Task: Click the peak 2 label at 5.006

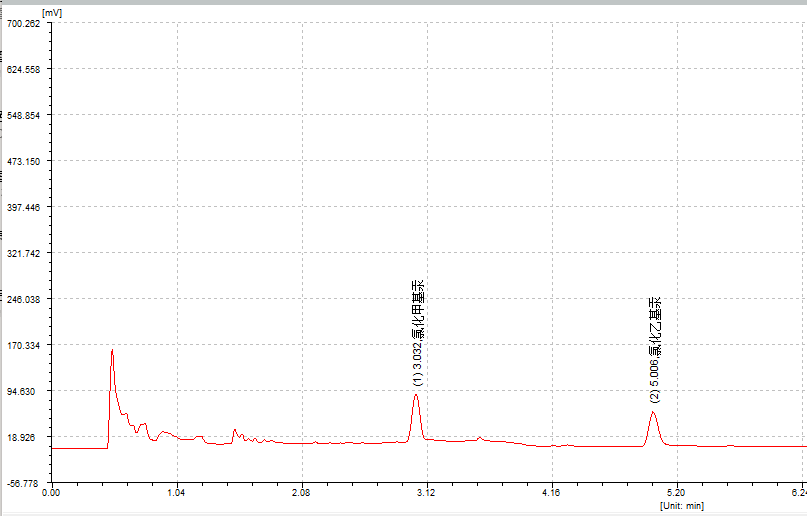Action: tap(655, 349)
